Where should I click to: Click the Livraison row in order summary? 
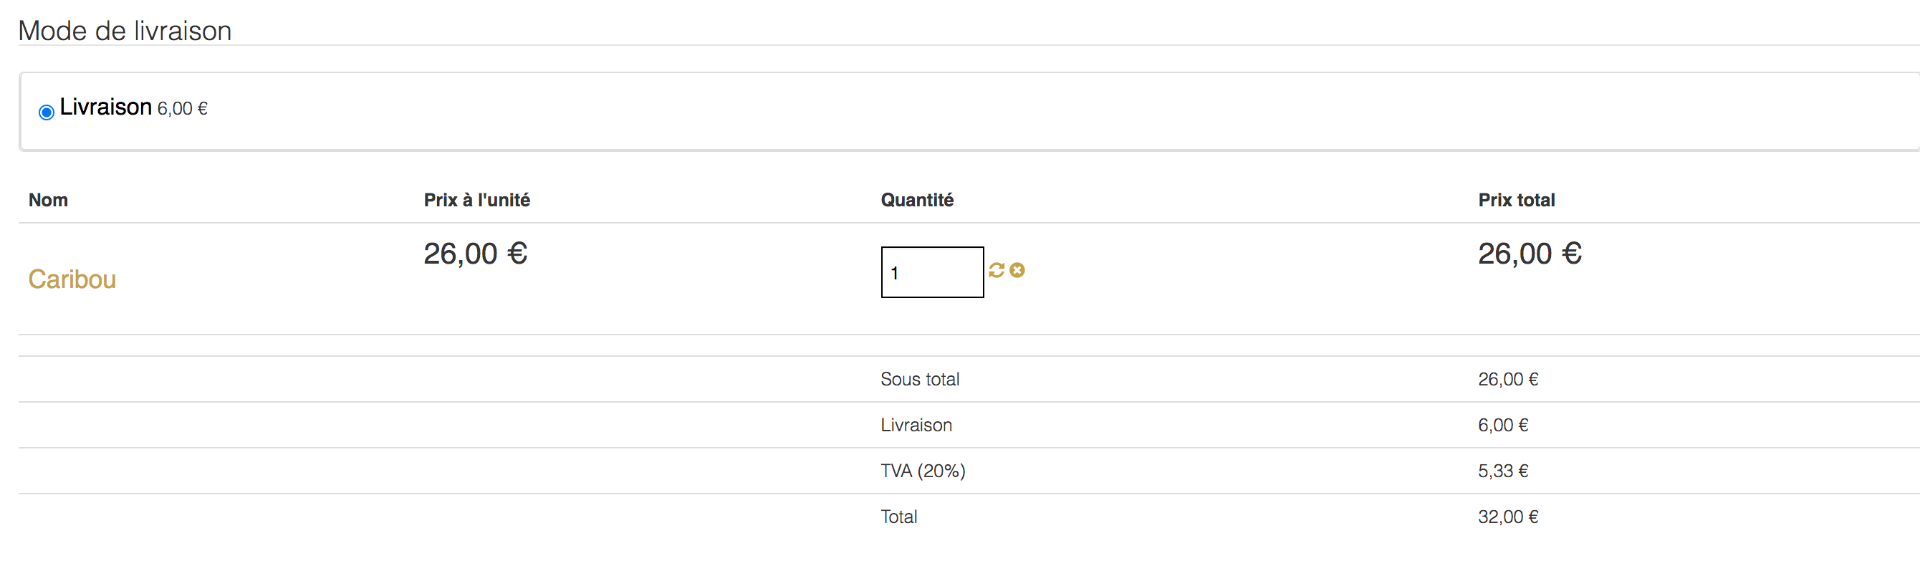click(916, 425)
